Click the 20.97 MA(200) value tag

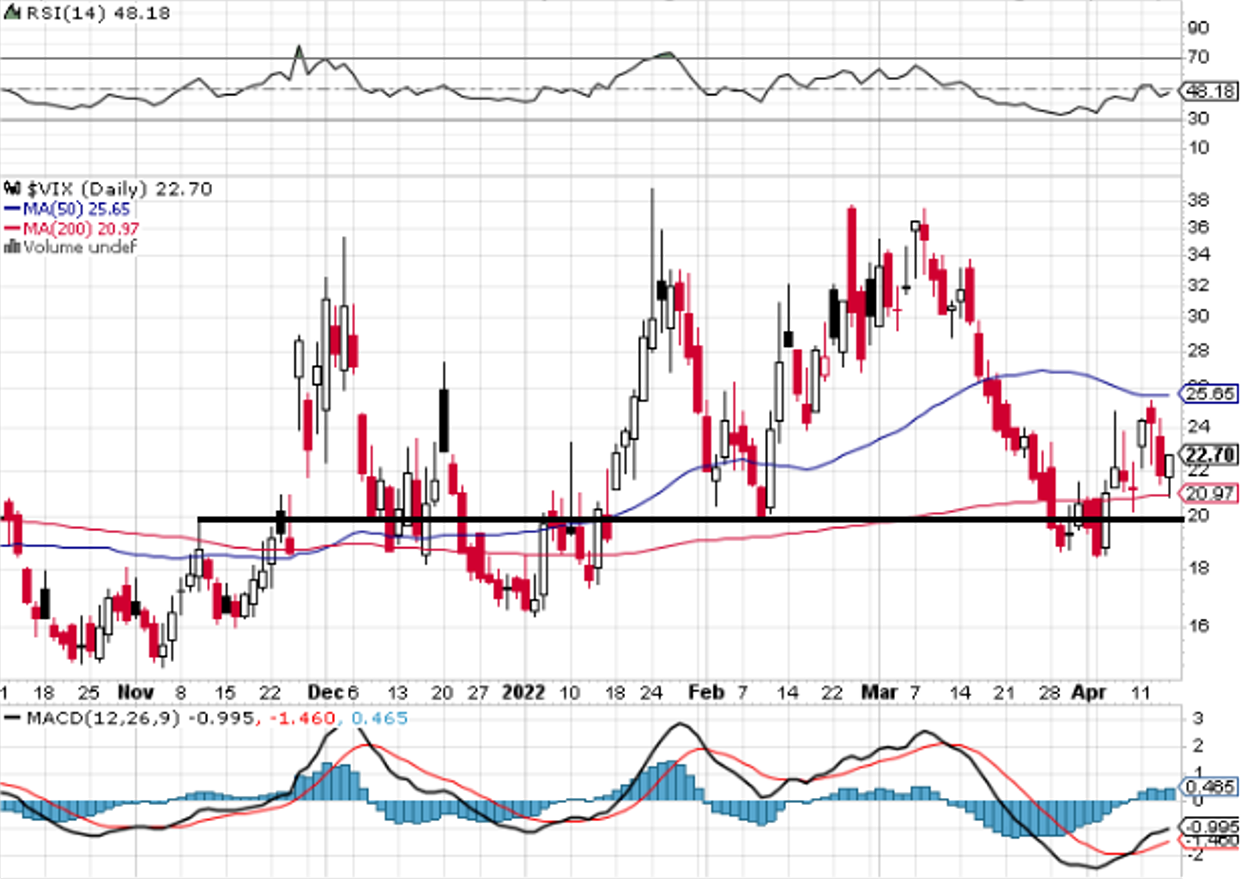(1209, 493)
